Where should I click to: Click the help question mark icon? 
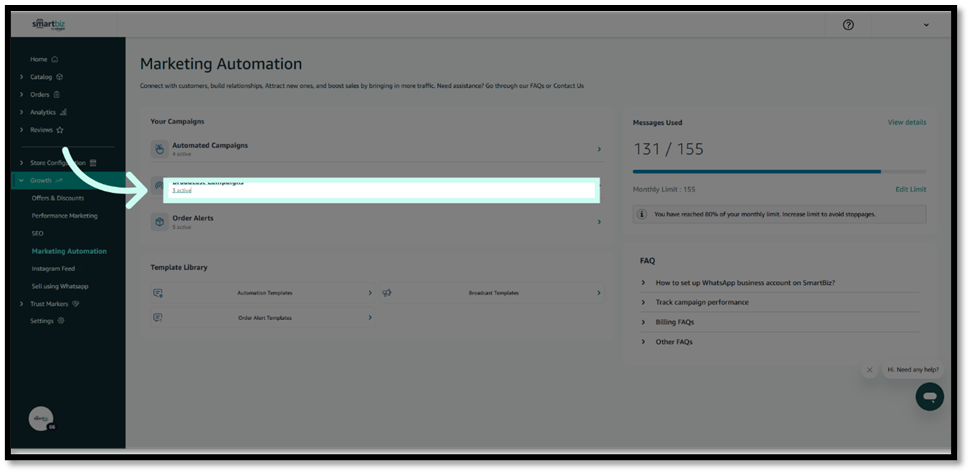(848, 25)
